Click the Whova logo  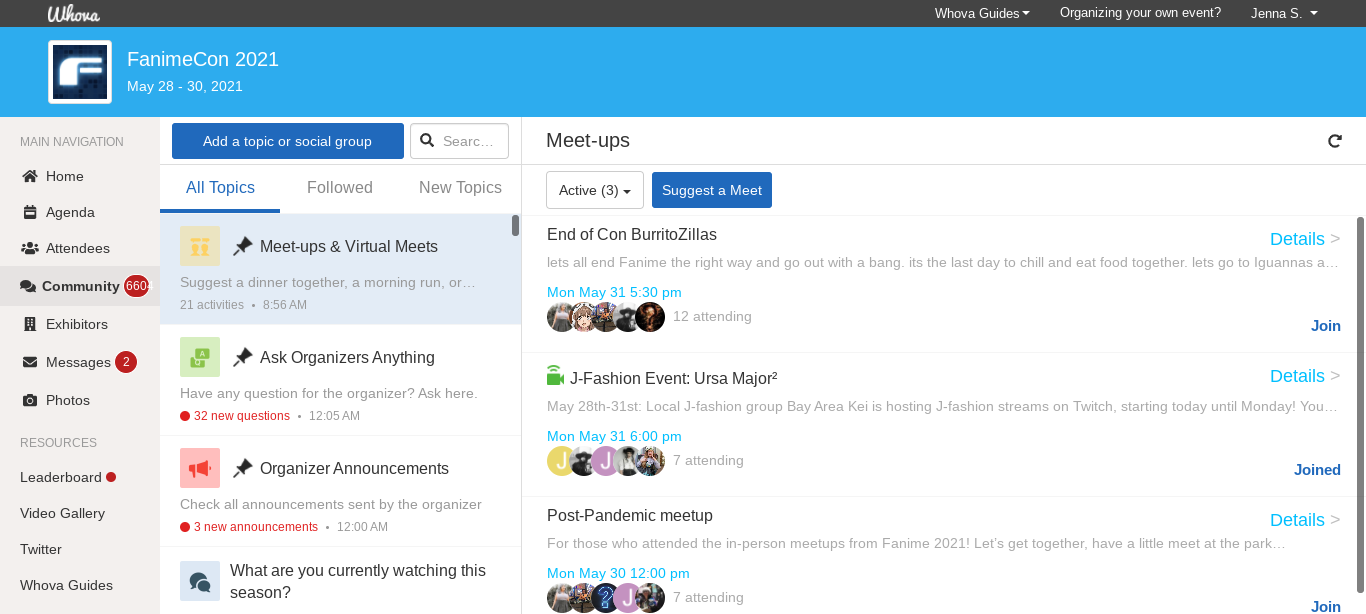click(73, 14)
